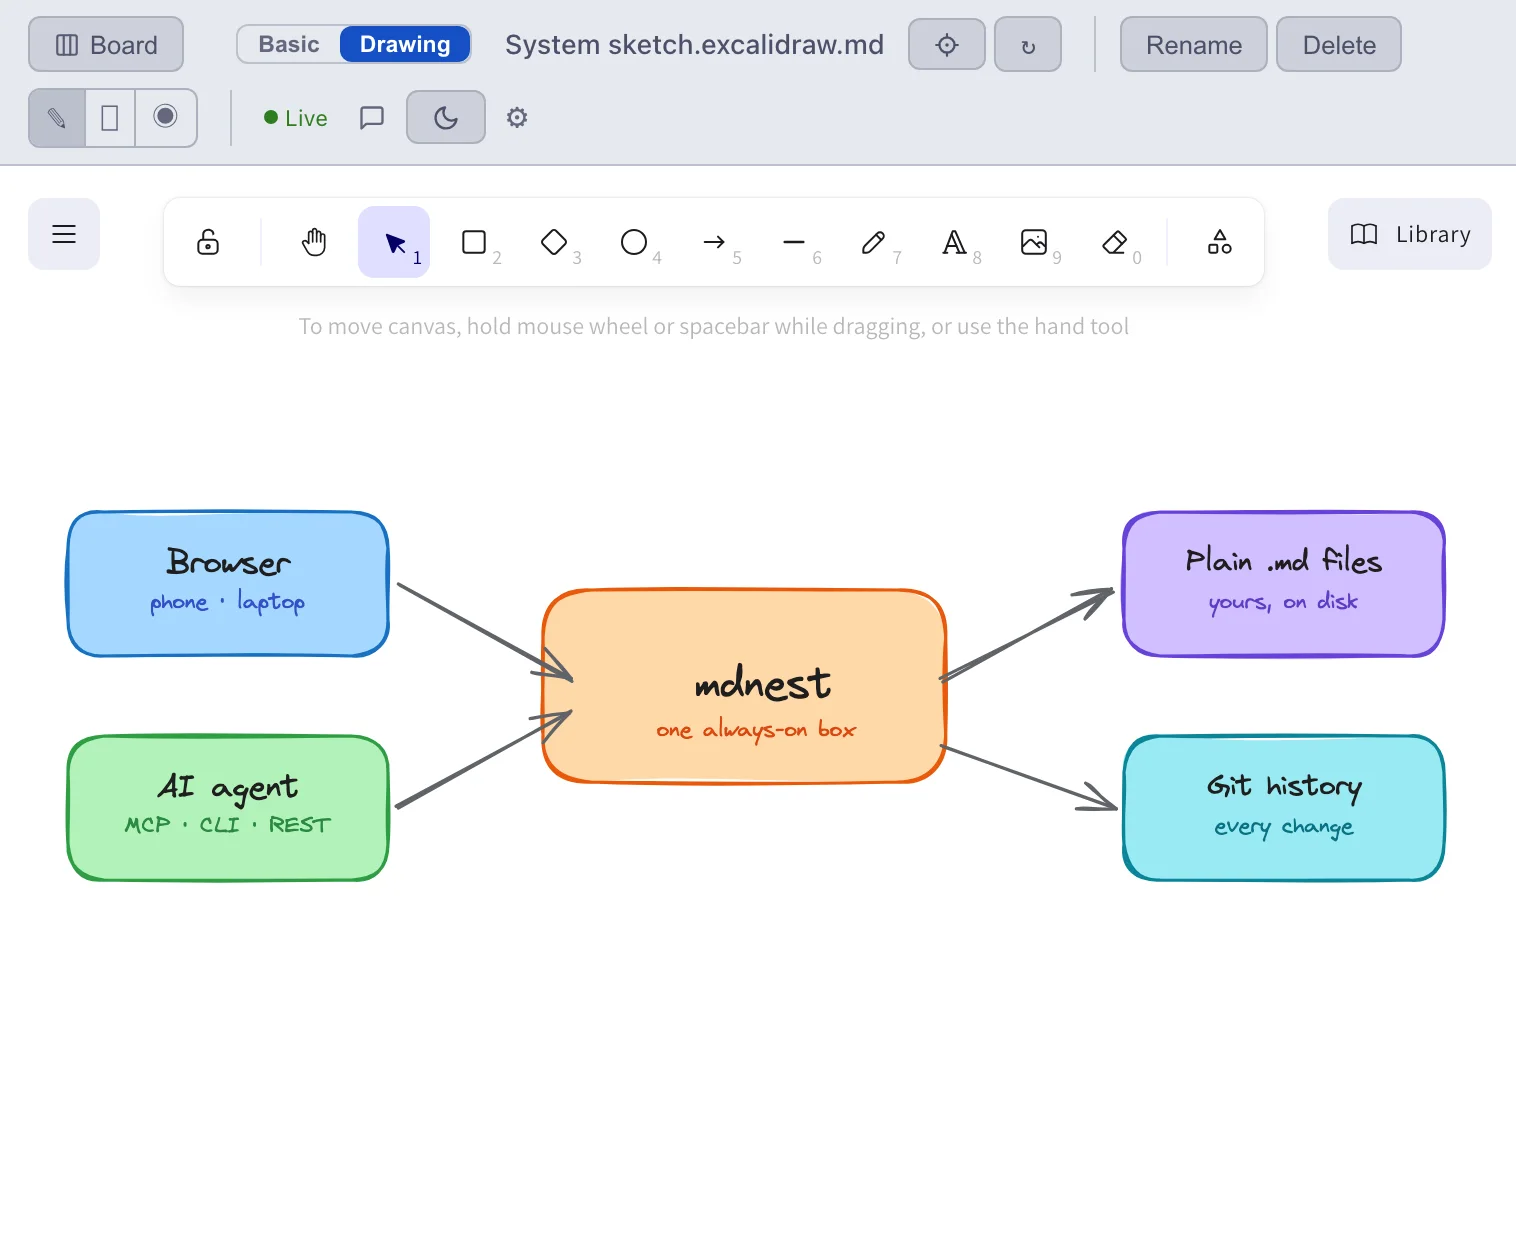Select the Selection arrow tool
Image resolution: width=1516 pixels, height=1240 pixels.
click(x=394, y=242)
